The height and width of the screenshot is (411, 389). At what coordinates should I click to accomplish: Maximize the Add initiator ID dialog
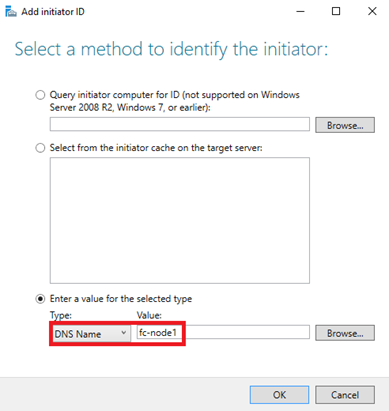click(x=336, y=12)
